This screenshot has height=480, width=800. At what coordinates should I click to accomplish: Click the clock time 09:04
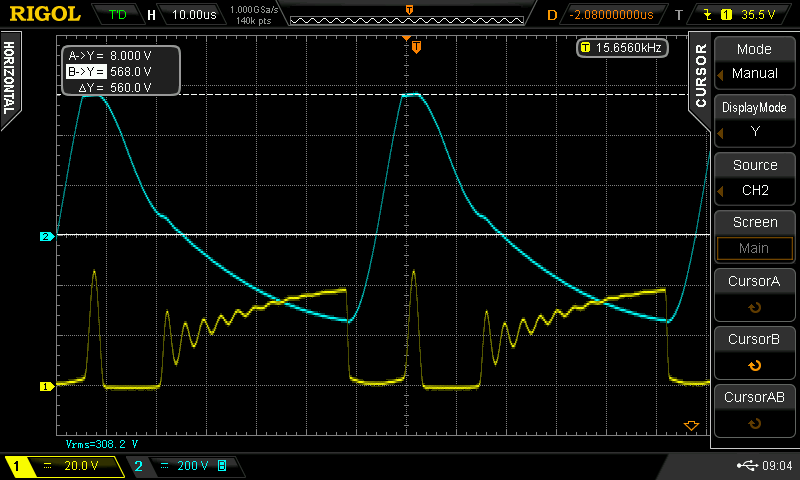[777, 466]
